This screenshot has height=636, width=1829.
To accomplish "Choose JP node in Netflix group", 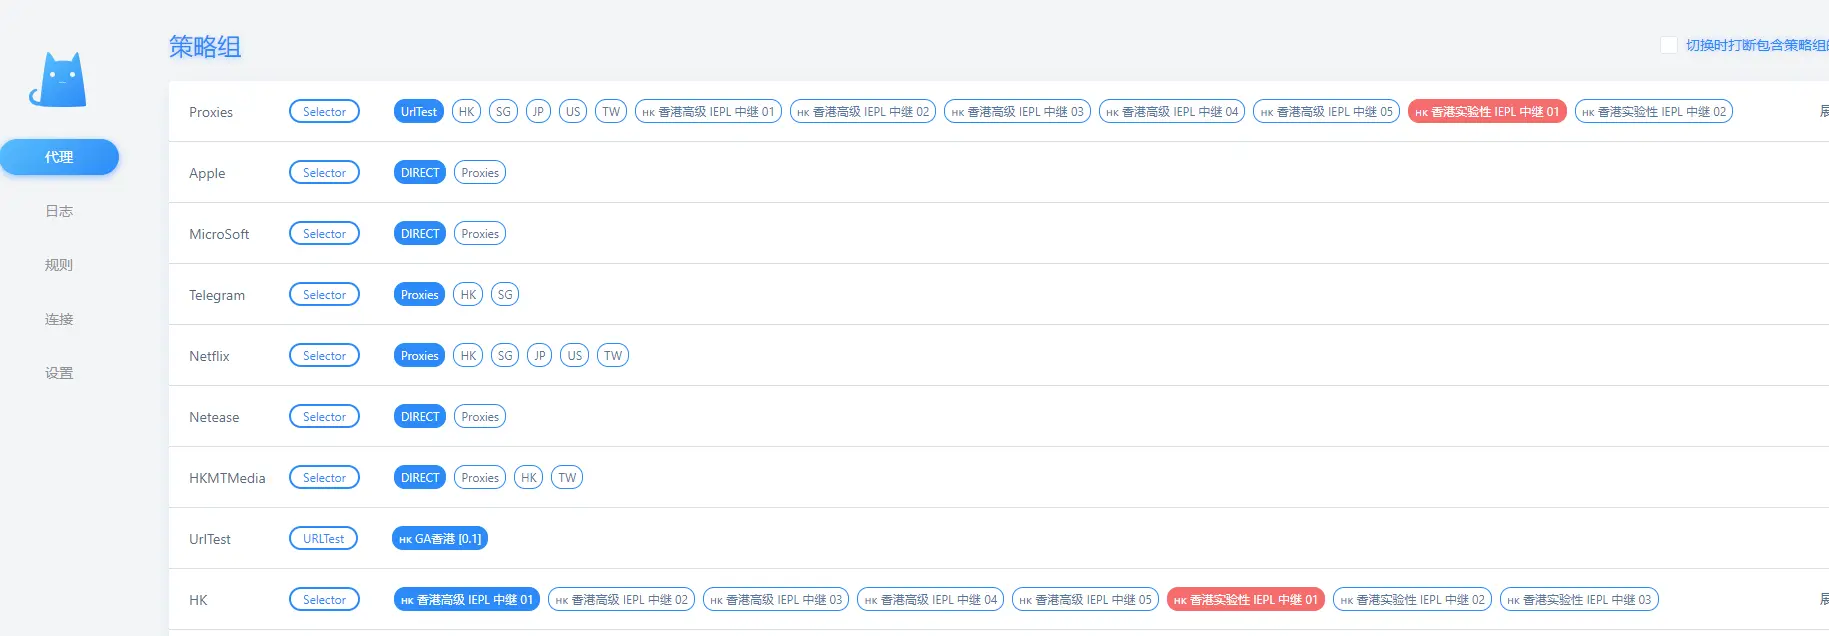I will (540, 356).
